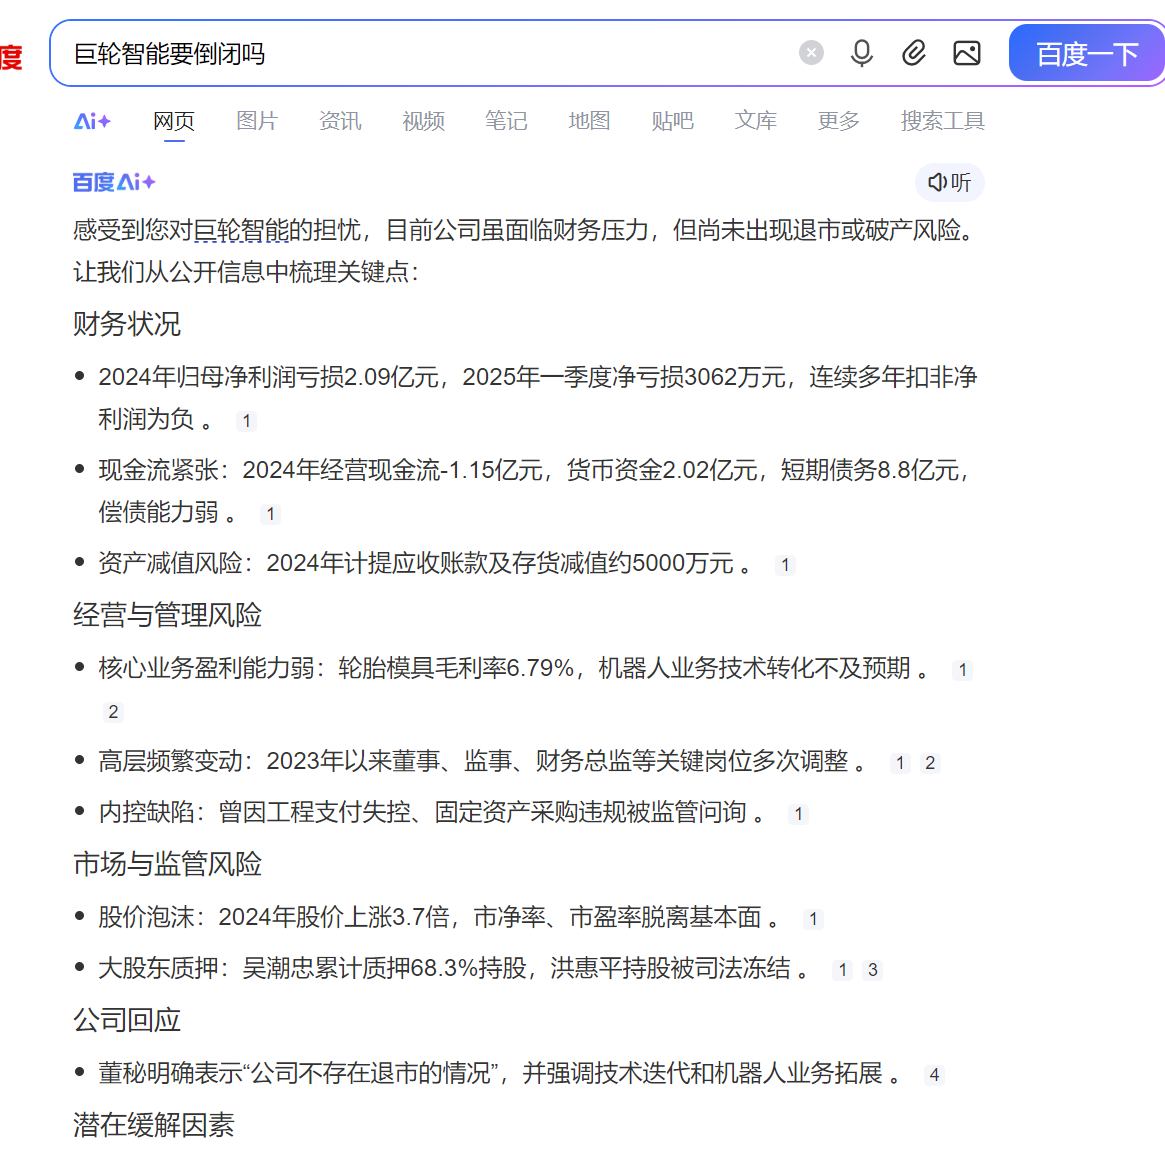This screenshot has height=1155, width=1165.
Task: Open citation 1 after 技术转化不及预期
Action: [x=962, y=670]
